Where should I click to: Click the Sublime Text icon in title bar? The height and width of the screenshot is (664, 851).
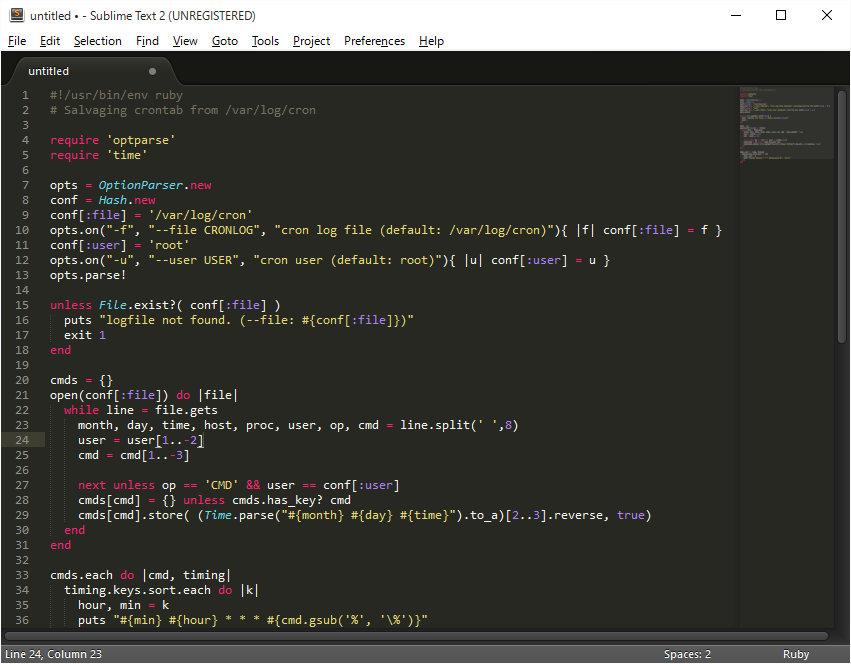16,15
